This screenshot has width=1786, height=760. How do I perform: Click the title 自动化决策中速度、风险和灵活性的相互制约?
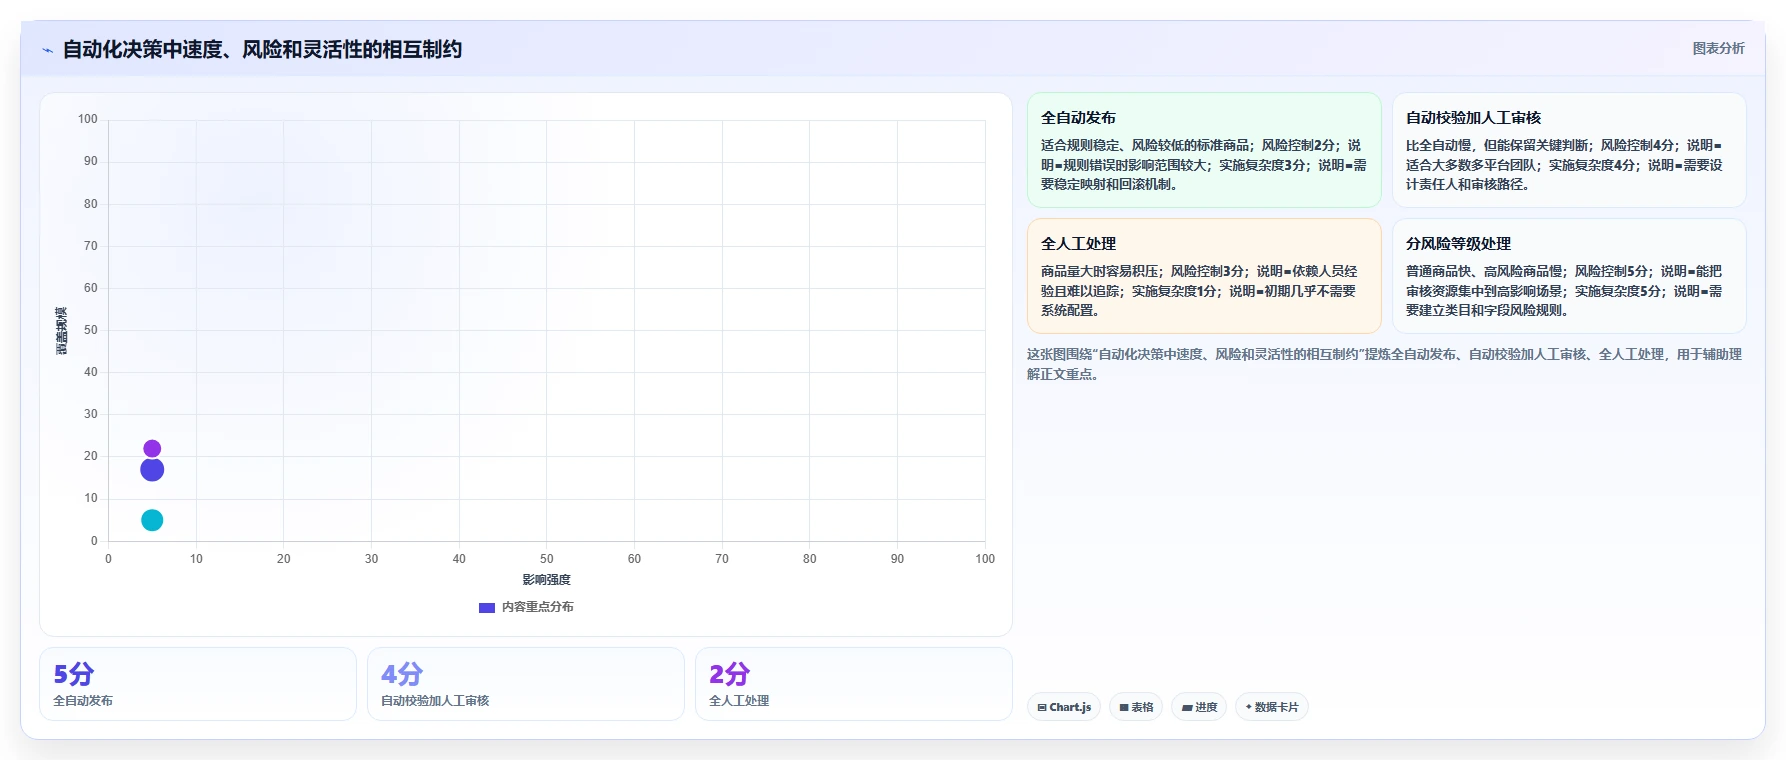coord(262,49)
